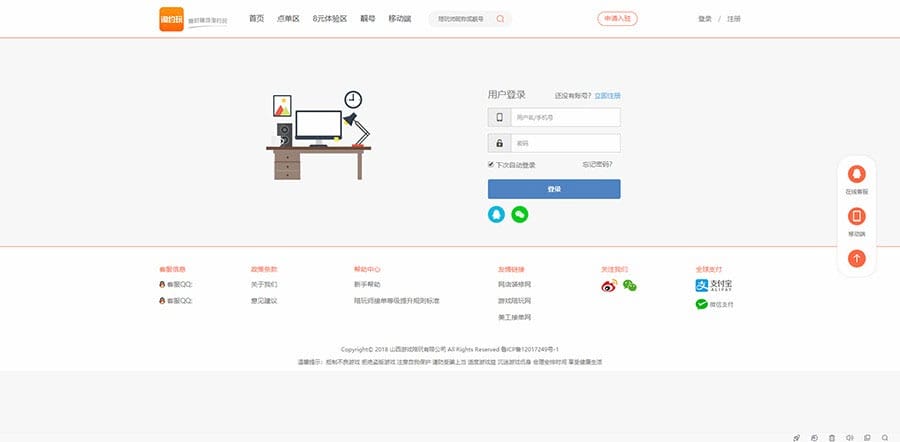Click the 用户登录 heading text
The width and height of the screenshot is (900, 442).
(506, 95)
